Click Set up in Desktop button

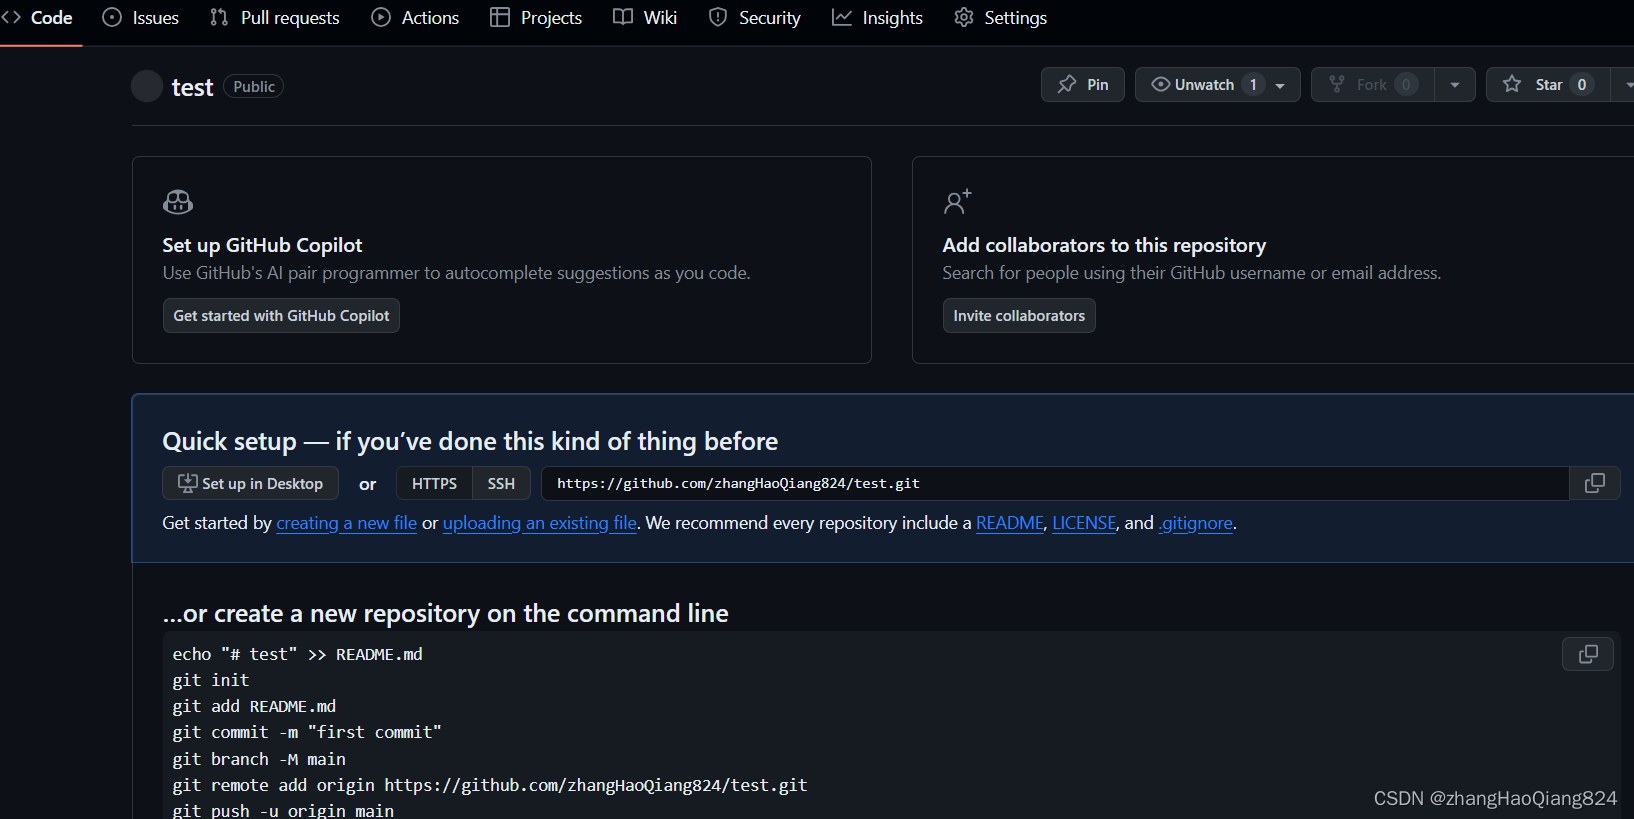250,484
